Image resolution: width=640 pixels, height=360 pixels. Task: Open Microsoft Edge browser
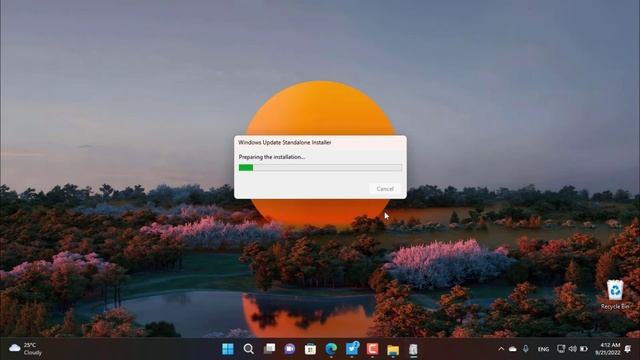pos(331,349)
